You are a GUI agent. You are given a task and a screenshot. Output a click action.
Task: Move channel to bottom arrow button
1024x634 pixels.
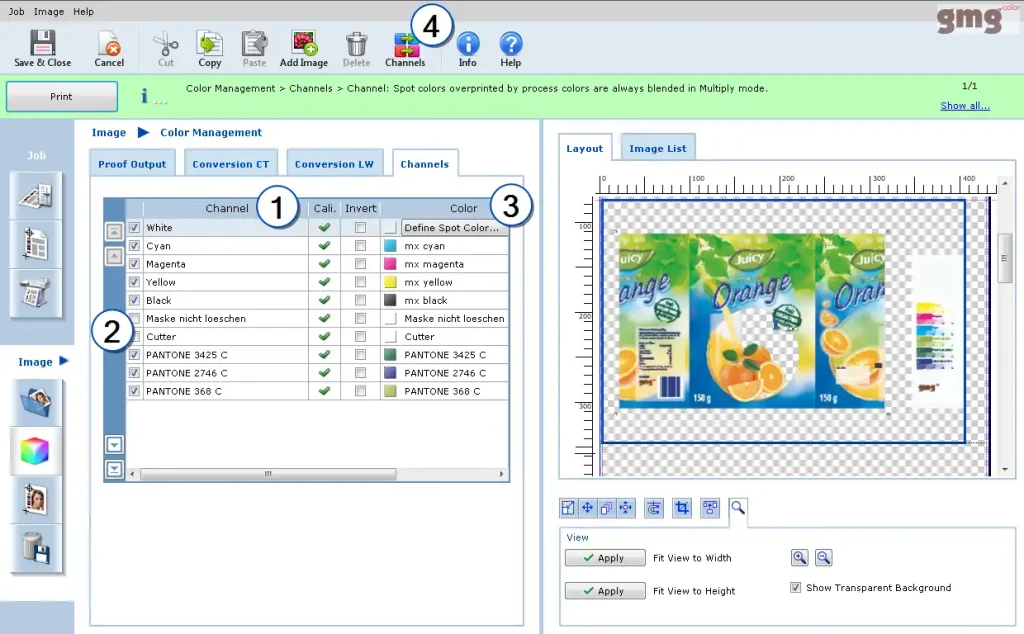114,469
